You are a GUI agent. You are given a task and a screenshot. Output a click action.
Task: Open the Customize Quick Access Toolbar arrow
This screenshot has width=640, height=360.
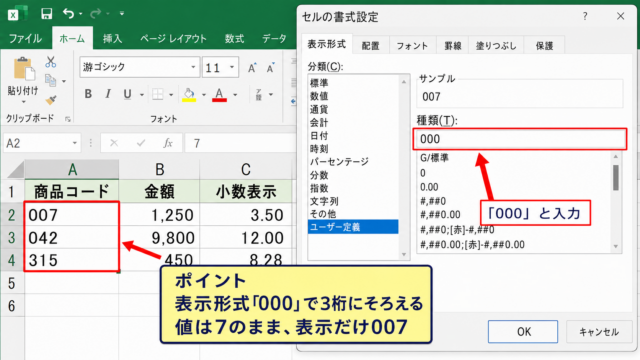point(122,13)
